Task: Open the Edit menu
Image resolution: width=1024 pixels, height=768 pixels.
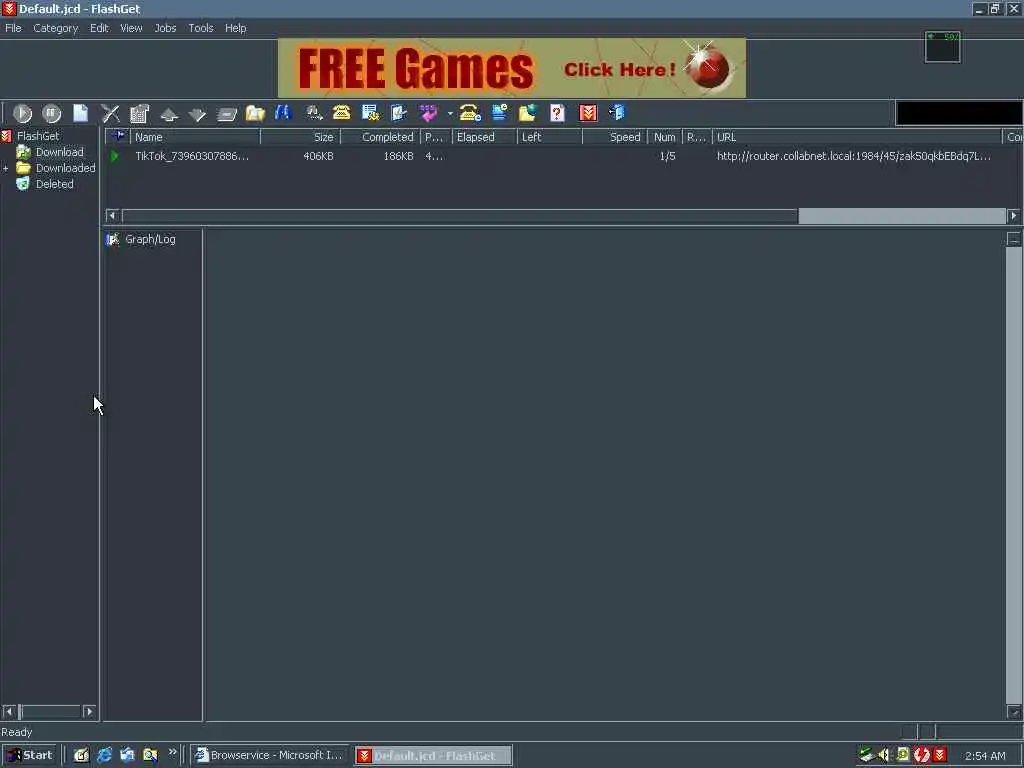Action: click(99, 28)
